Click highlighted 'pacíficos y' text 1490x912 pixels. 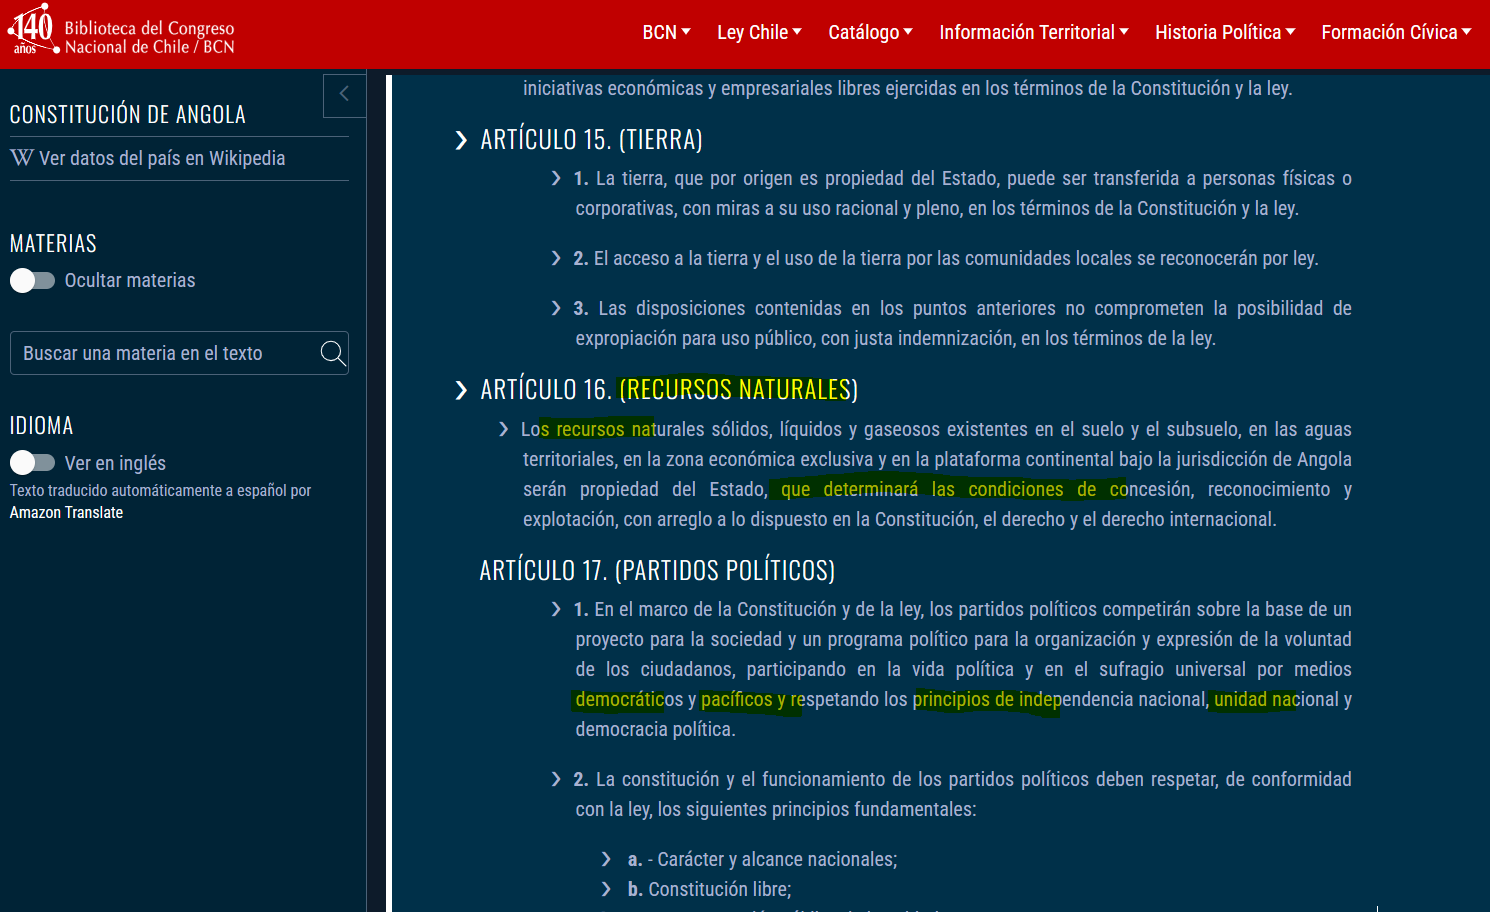[743, 699]
